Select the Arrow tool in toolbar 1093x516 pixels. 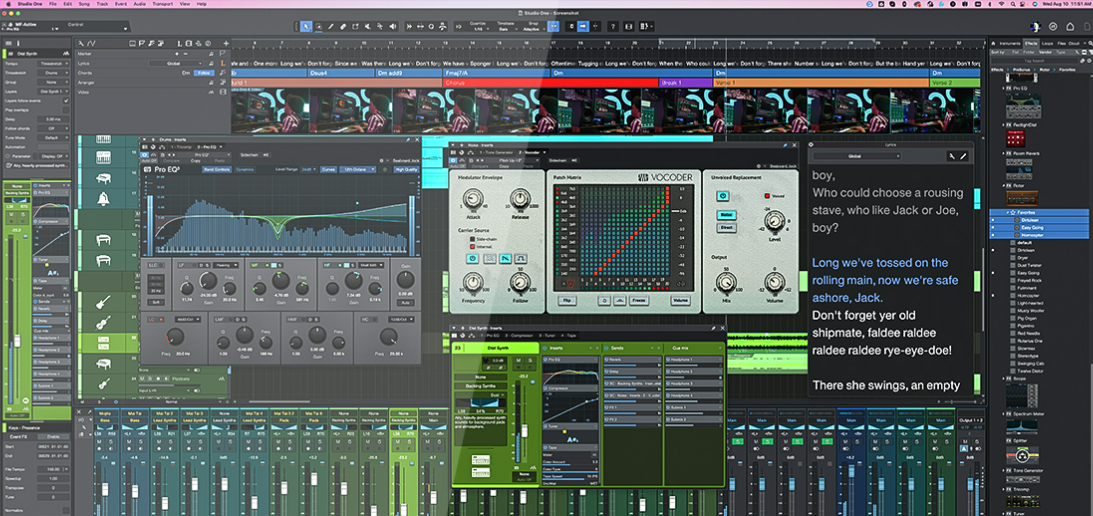pos(305,26)
